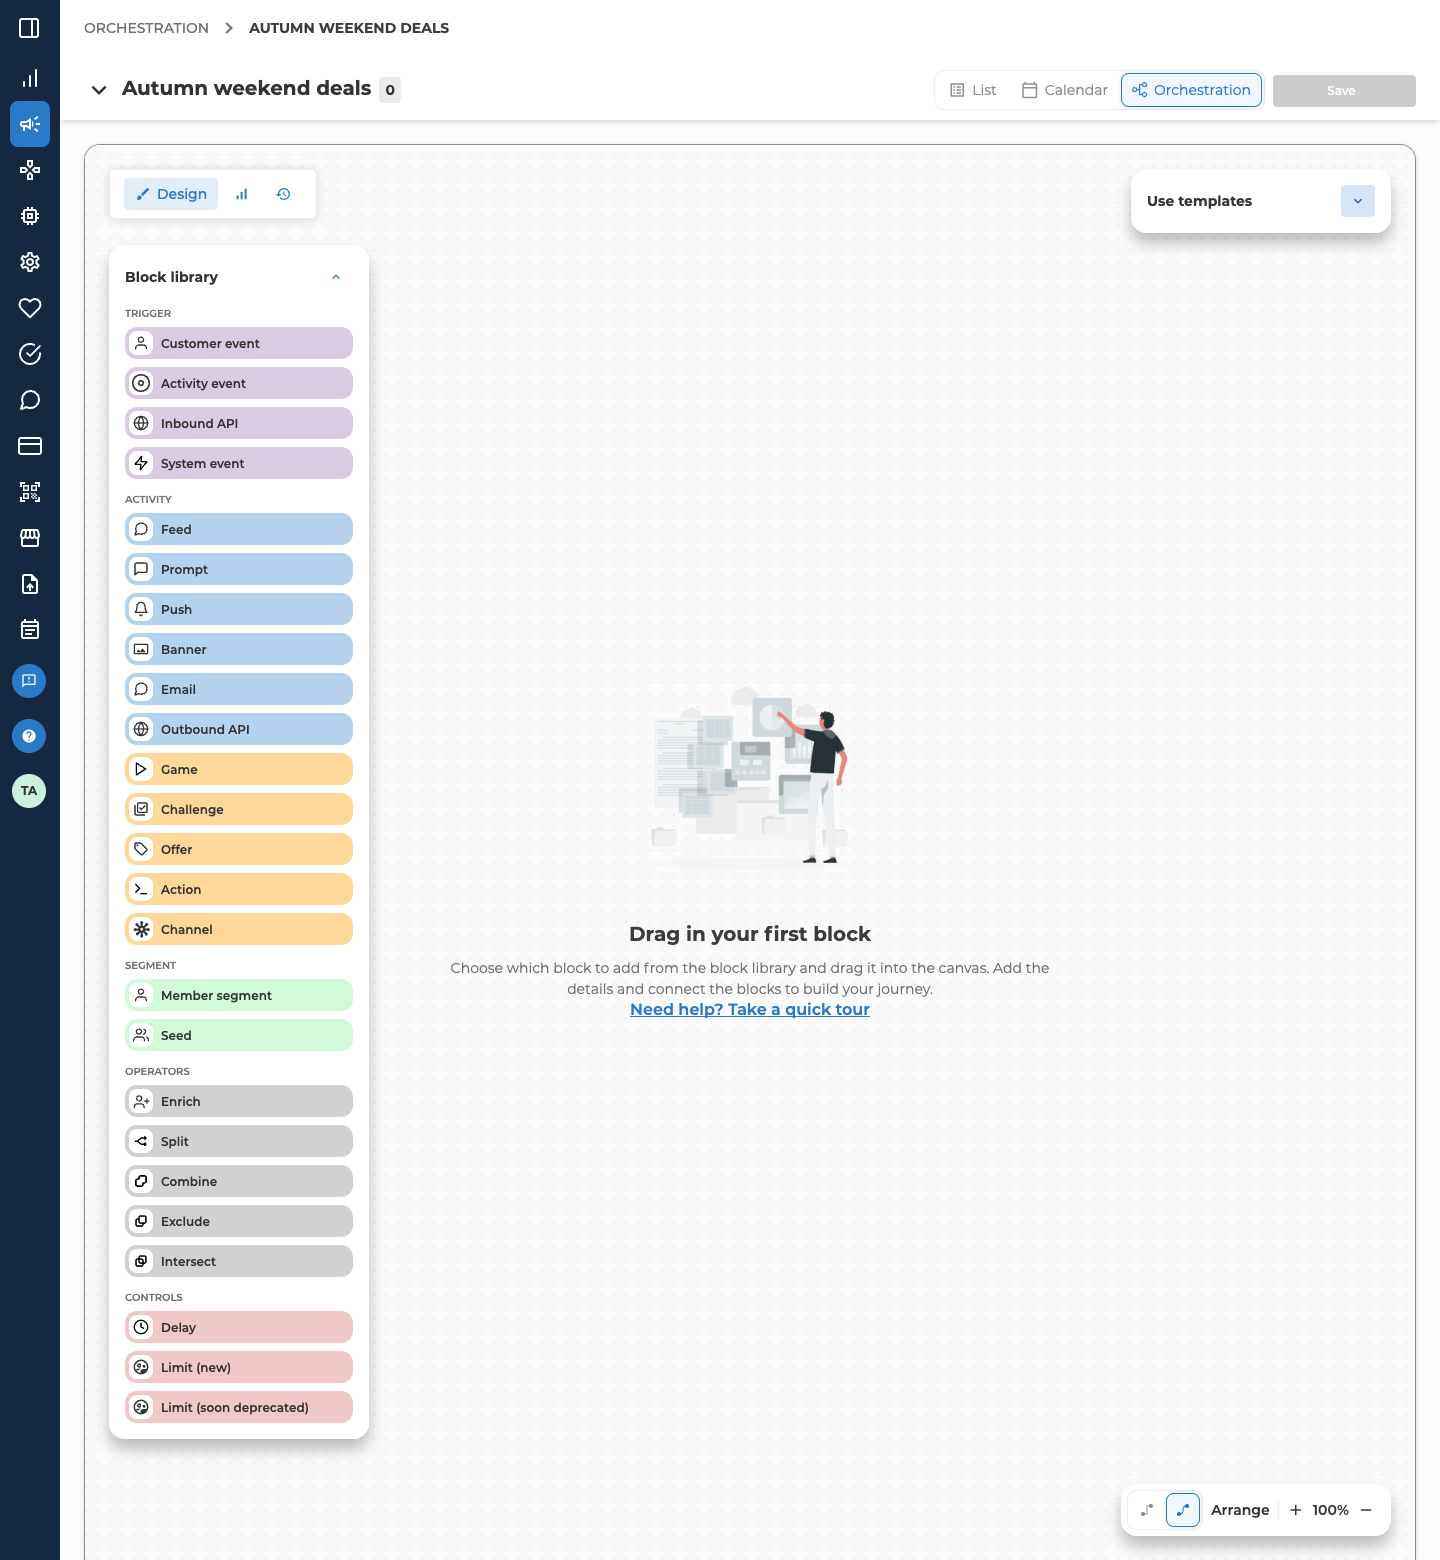Open the Use templates dropdown
Image resolution: width=1440 pixels, height=1560 pixels.
click(1358, 201)
